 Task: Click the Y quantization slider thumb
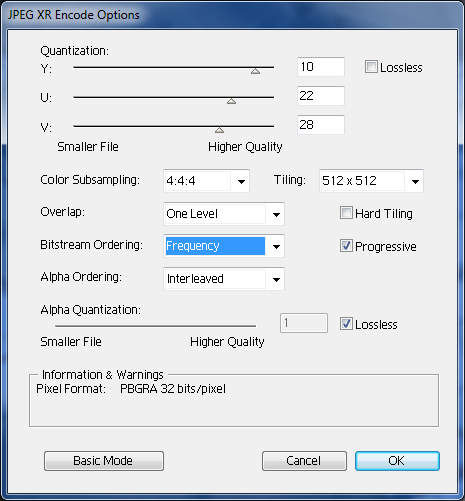[255, 71]
